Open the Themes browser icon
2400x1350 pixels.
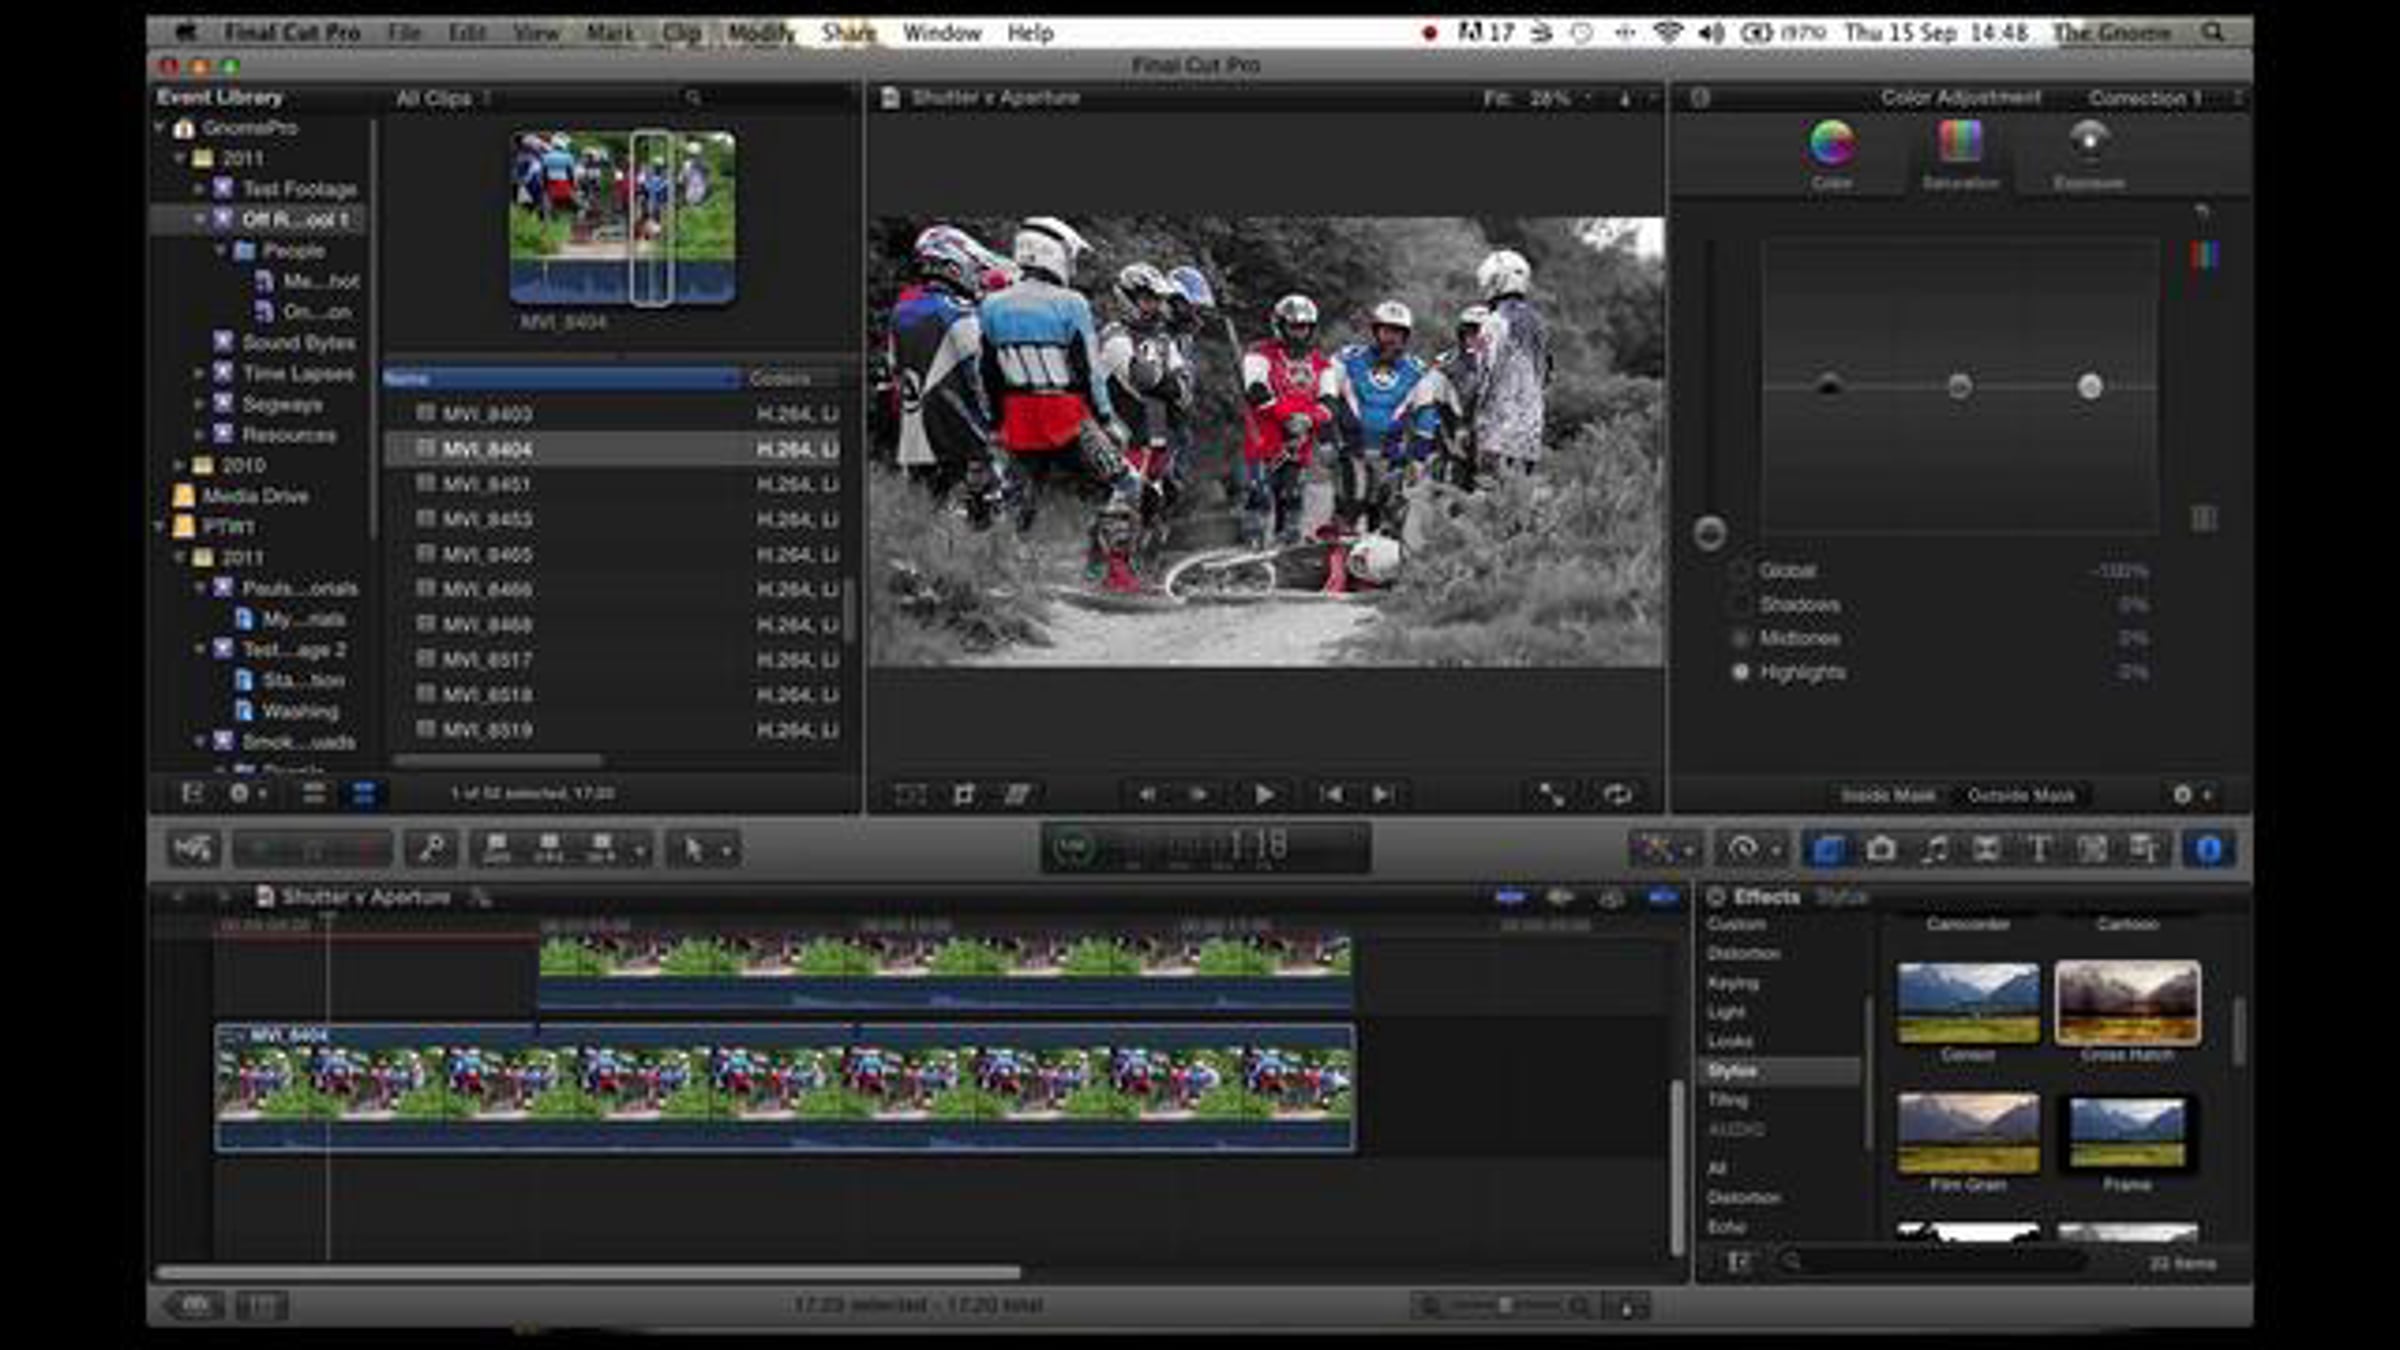[2144, 850]
